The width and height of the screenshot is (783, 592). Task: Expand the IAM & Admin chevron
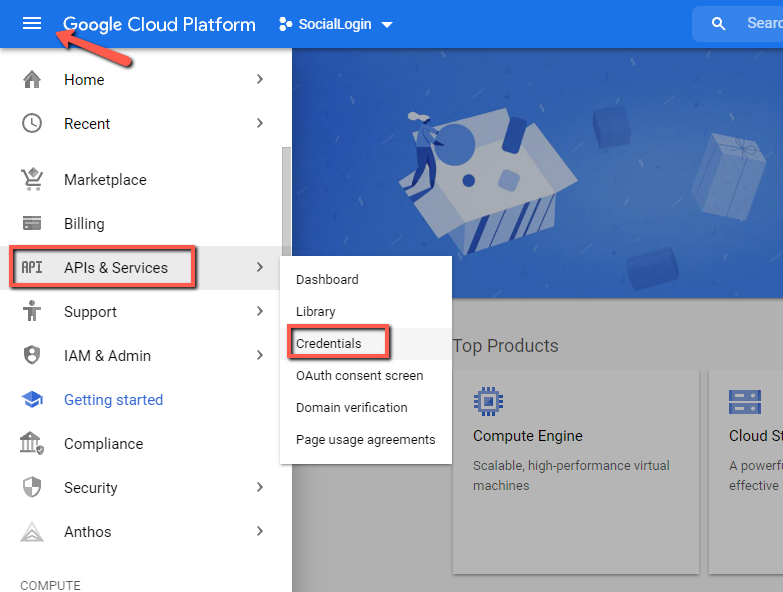(260, 355)
